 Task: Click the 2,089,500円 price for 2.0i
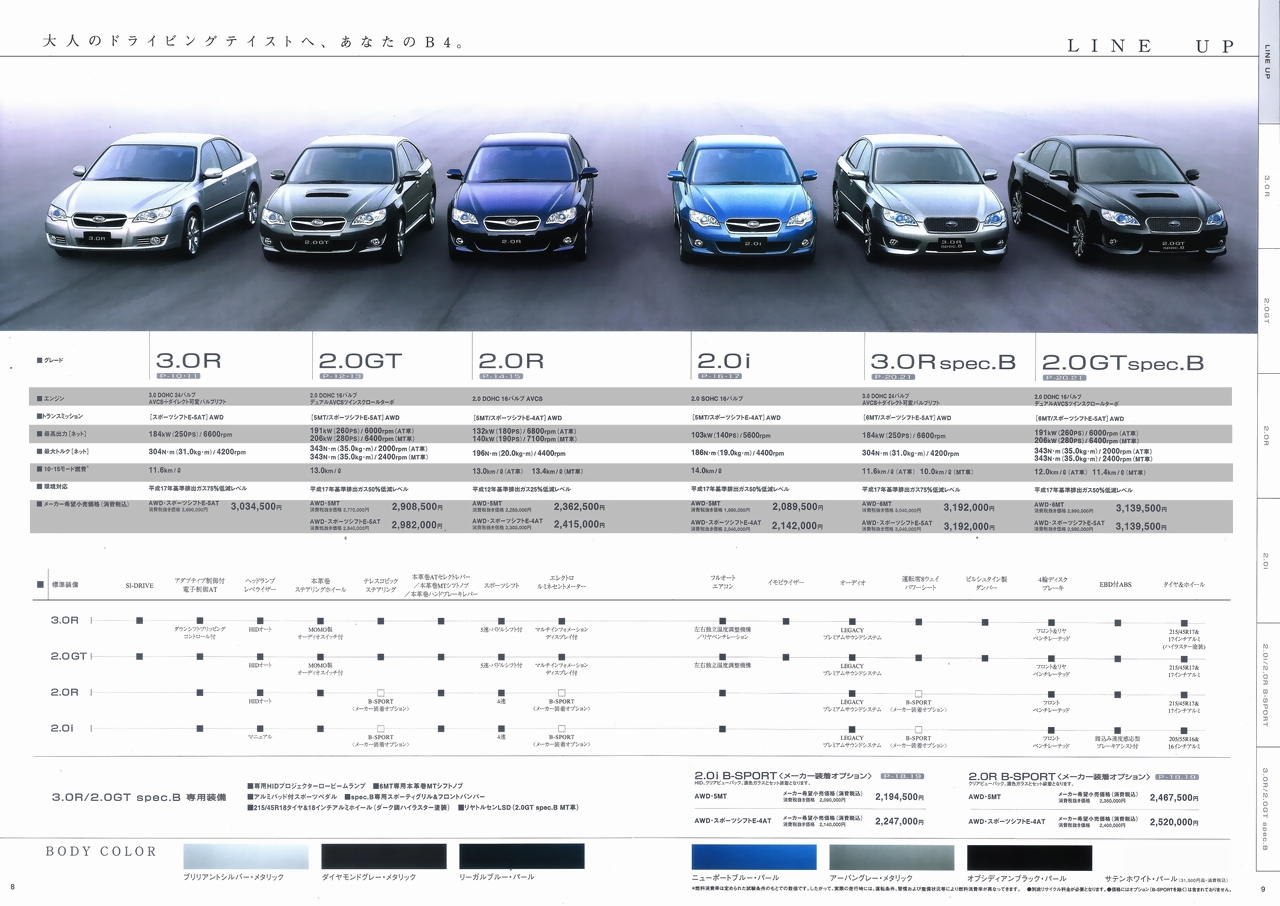(797, 507)
